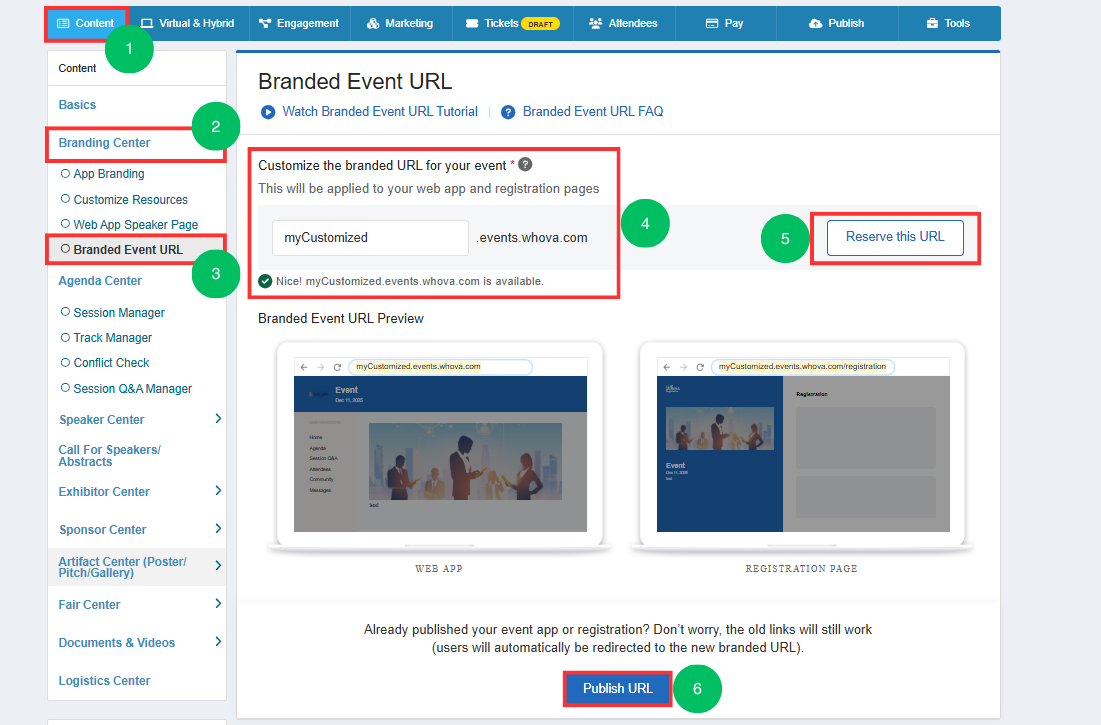Click the Exhibitor Center label

click(x=104, y=492)
